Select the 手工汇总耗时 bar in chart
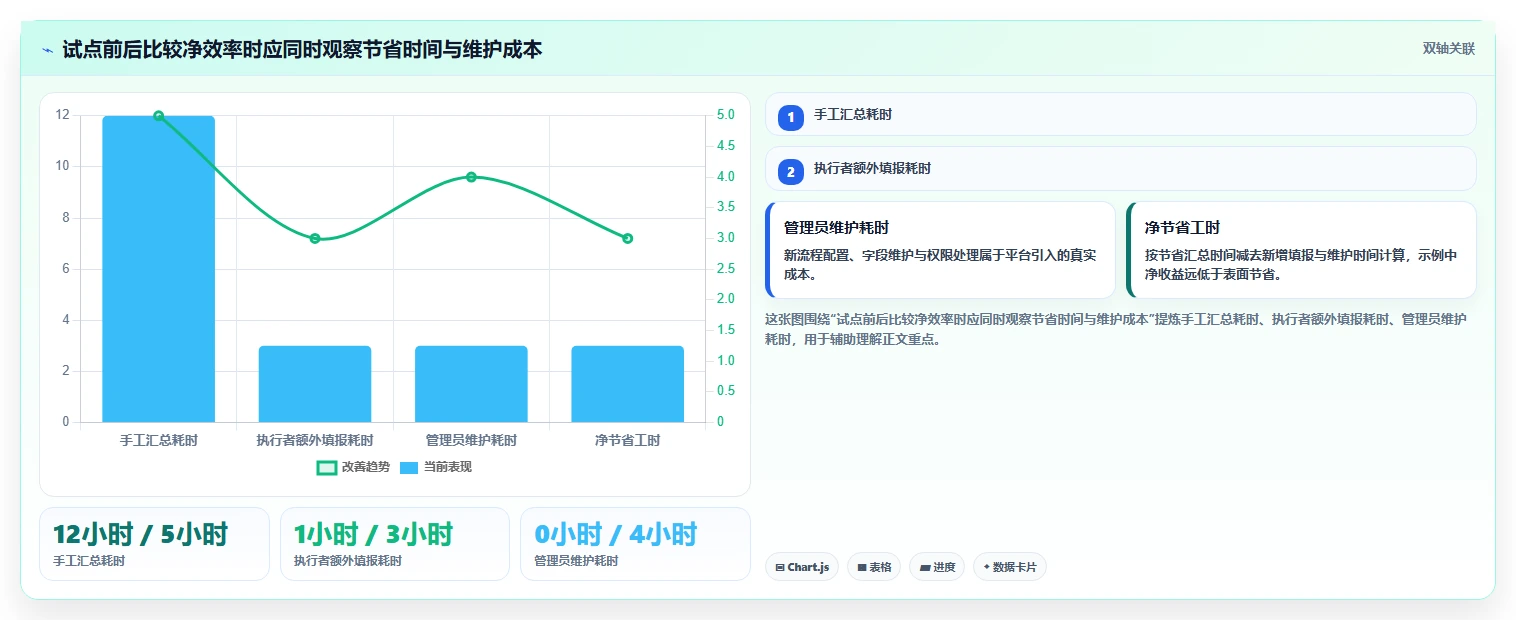1516x620 pixels. point(158,269)
